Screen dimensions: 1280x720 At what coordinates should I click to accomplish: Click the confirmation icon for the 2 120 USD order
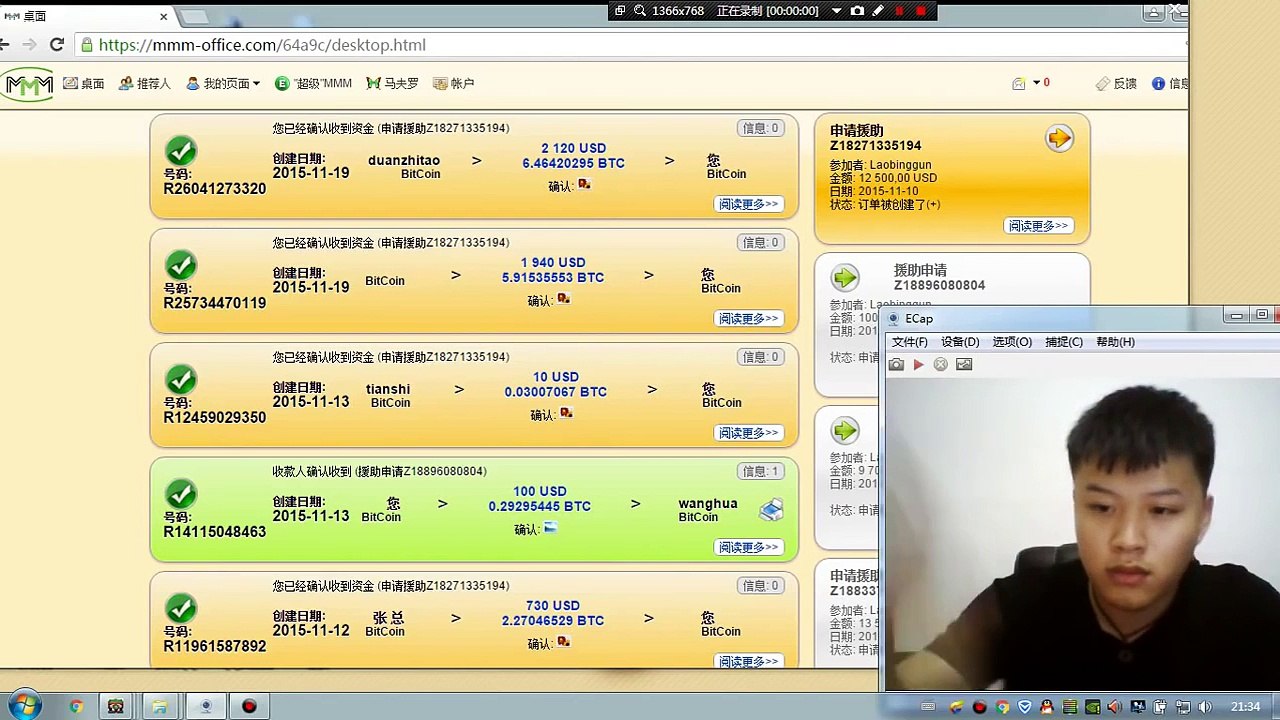(x=584, y=185)
